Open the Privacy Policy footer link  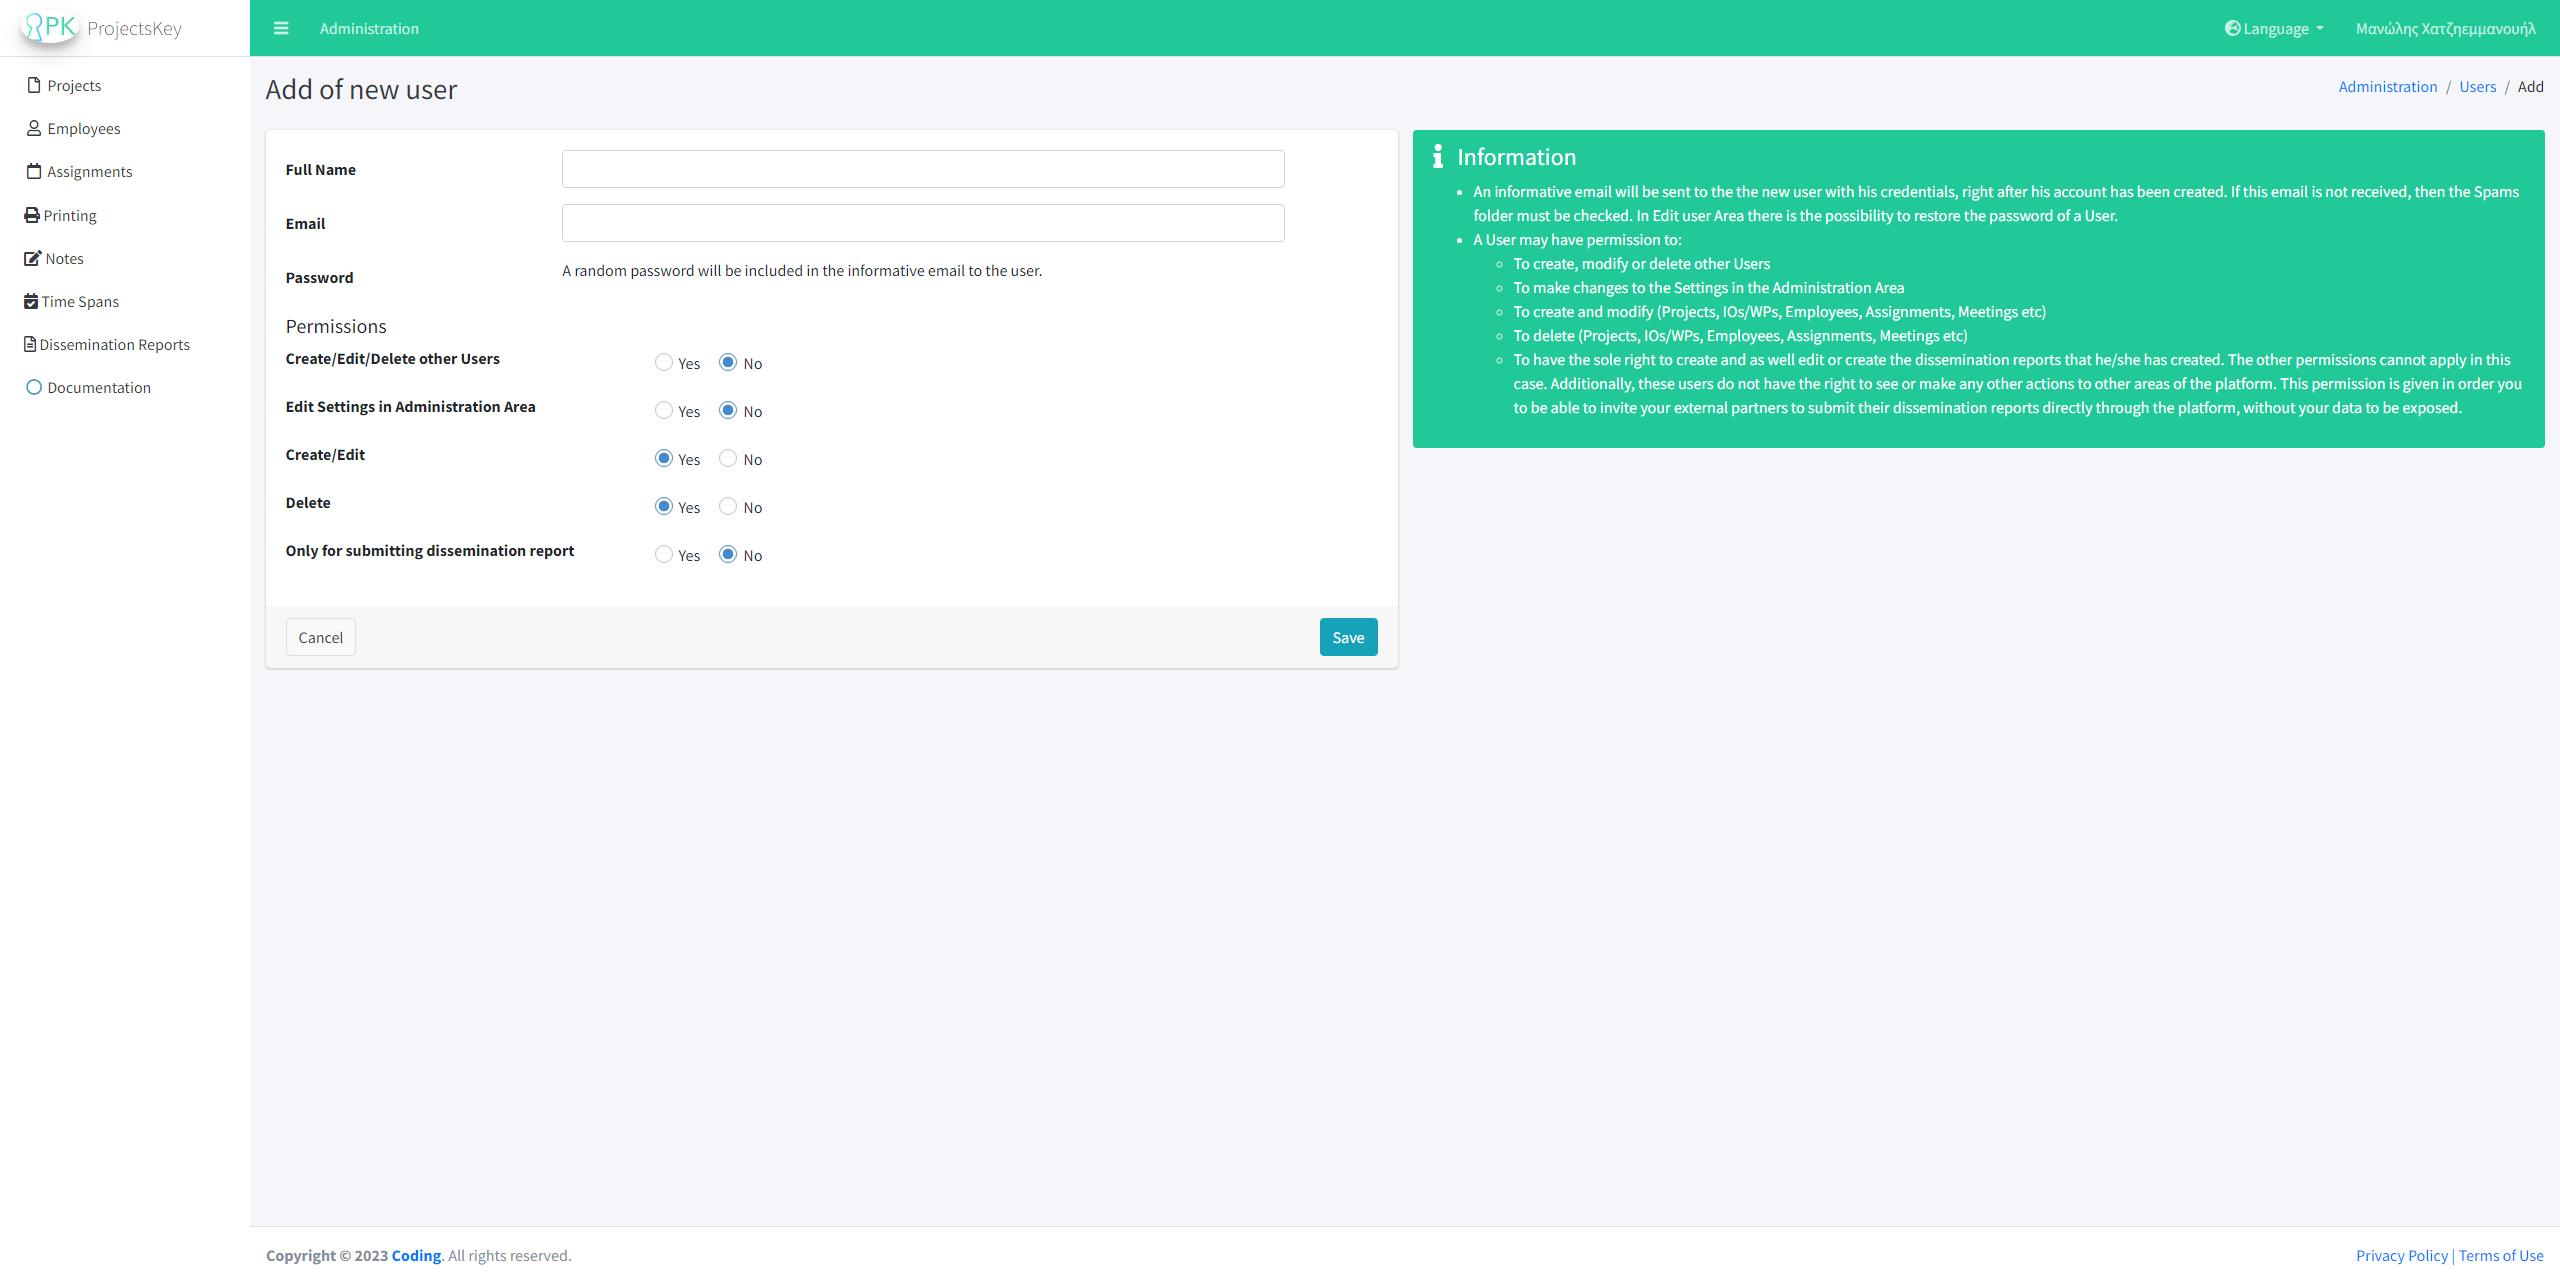pos(2401,1255)
